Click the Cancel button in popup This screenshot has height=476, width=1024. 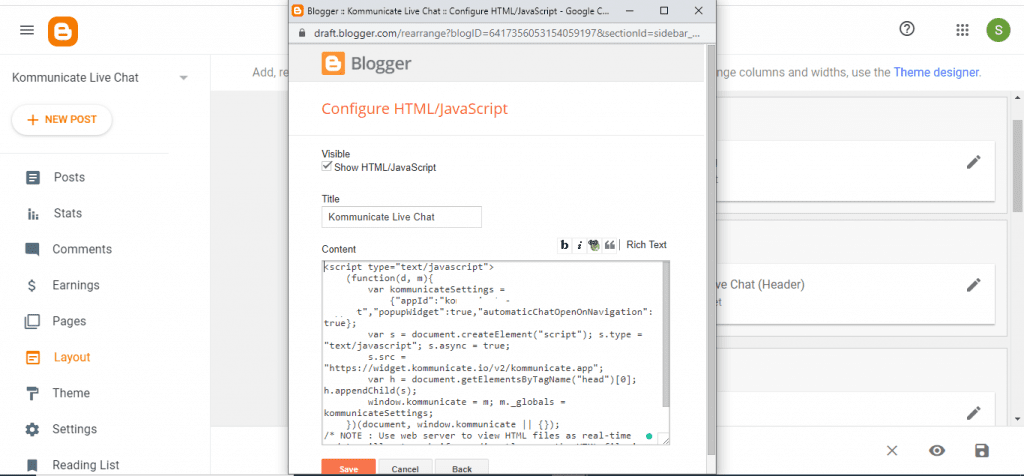tap(406, 468)
